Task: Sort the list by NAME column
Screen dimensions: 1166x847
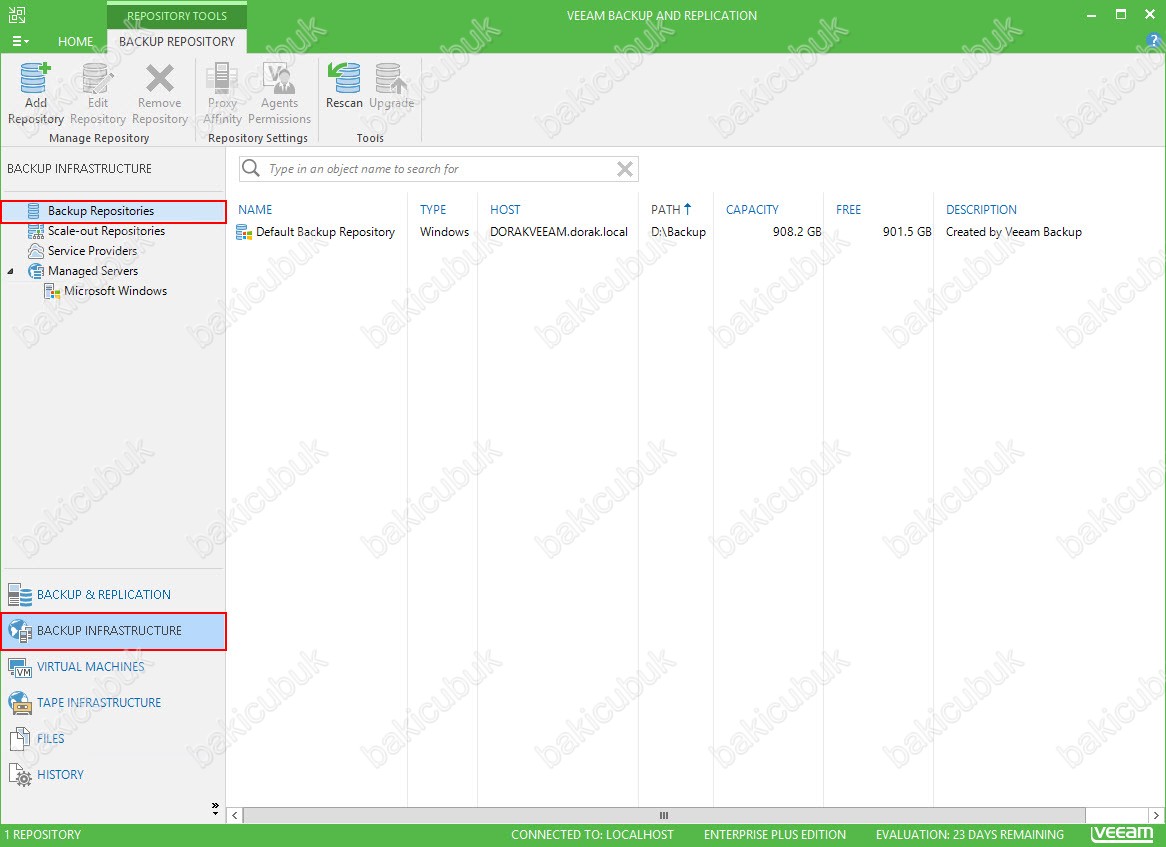Action: coord(255,210)
